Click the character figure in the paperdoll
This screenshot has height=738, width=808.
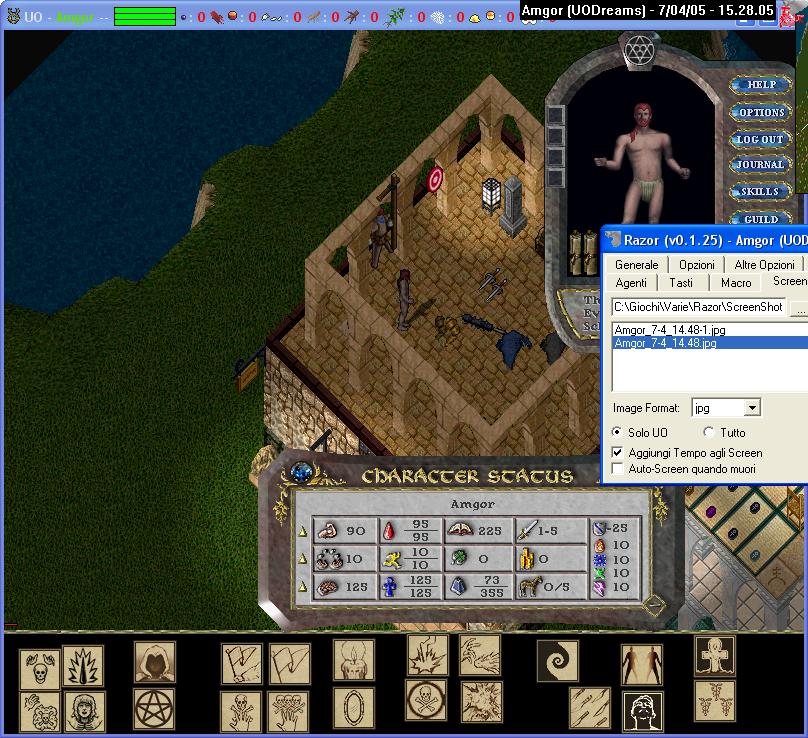(642, 162)
